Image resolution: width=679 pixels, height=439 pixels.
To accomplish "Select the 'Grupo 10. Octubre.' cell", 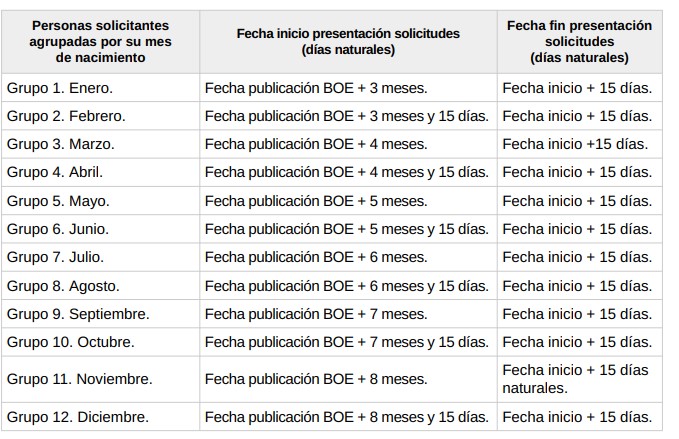I will click(x=71, y=342).
